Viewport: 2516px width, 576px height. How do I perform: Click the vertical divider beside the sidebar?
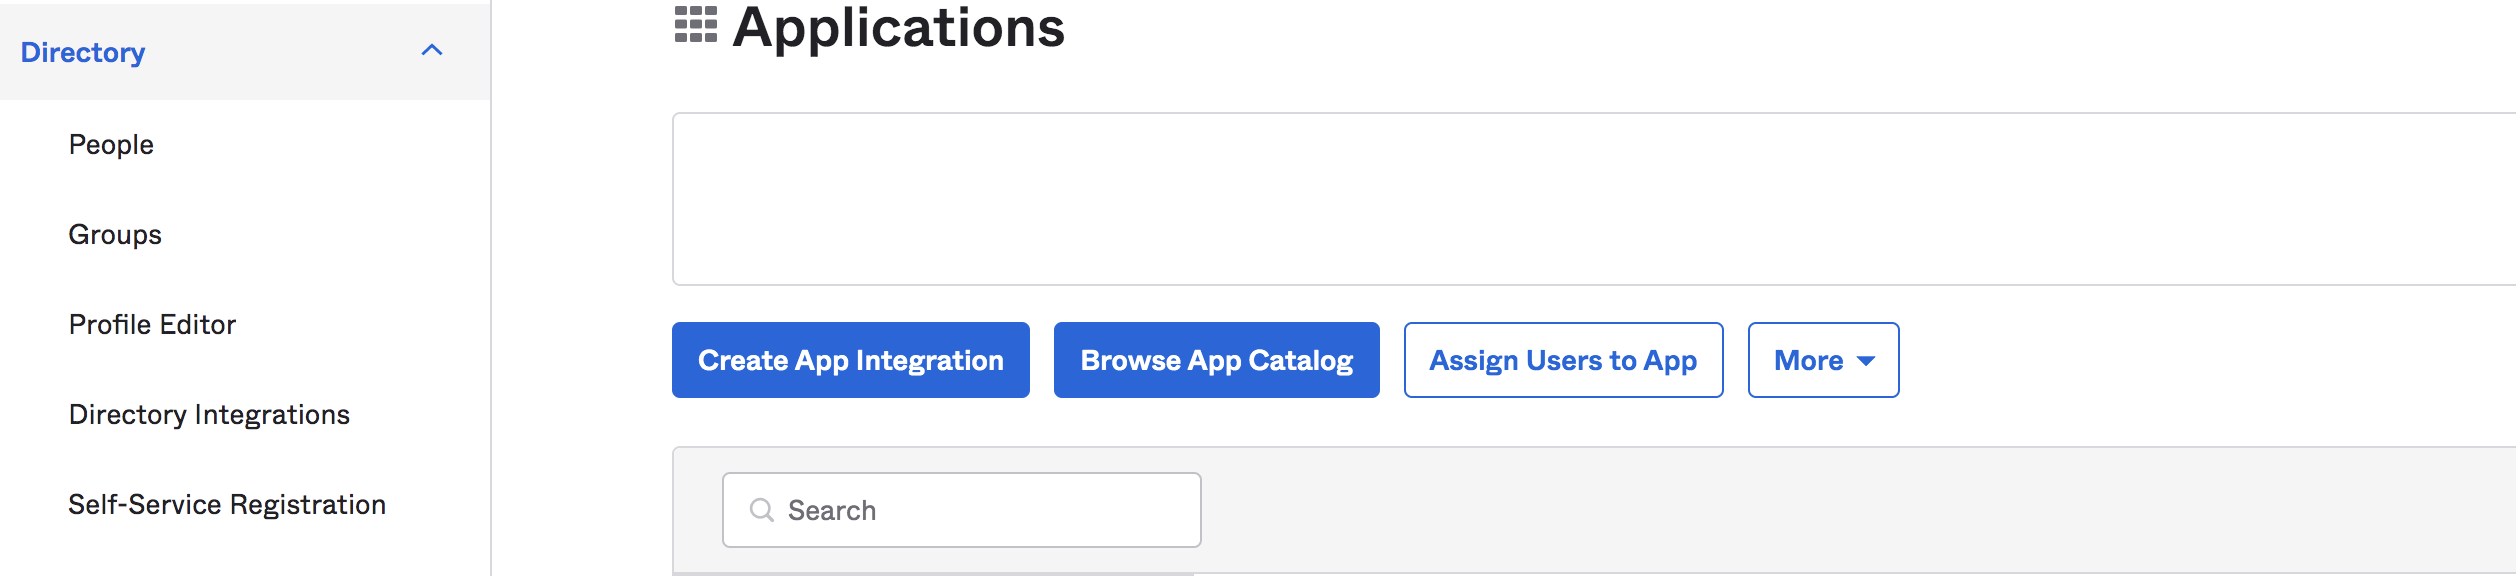[x=491, y=300]
